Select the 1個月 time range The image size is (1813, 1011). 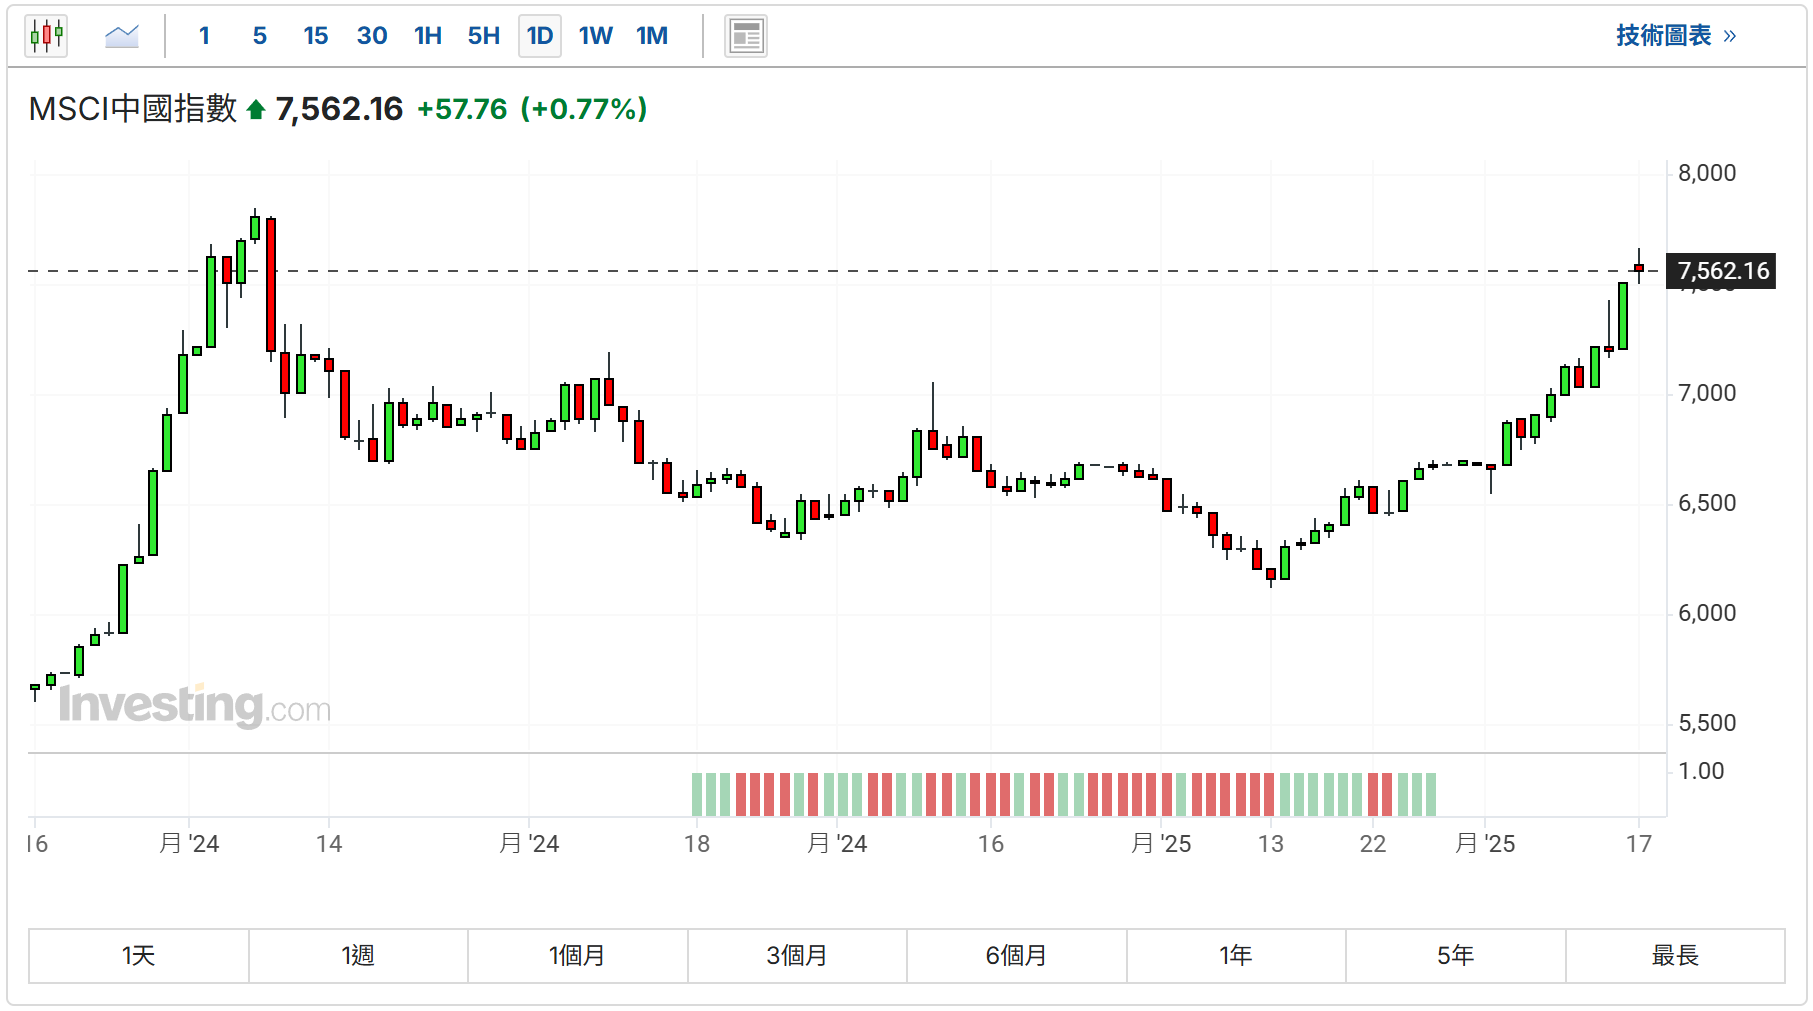coord(578,956)
